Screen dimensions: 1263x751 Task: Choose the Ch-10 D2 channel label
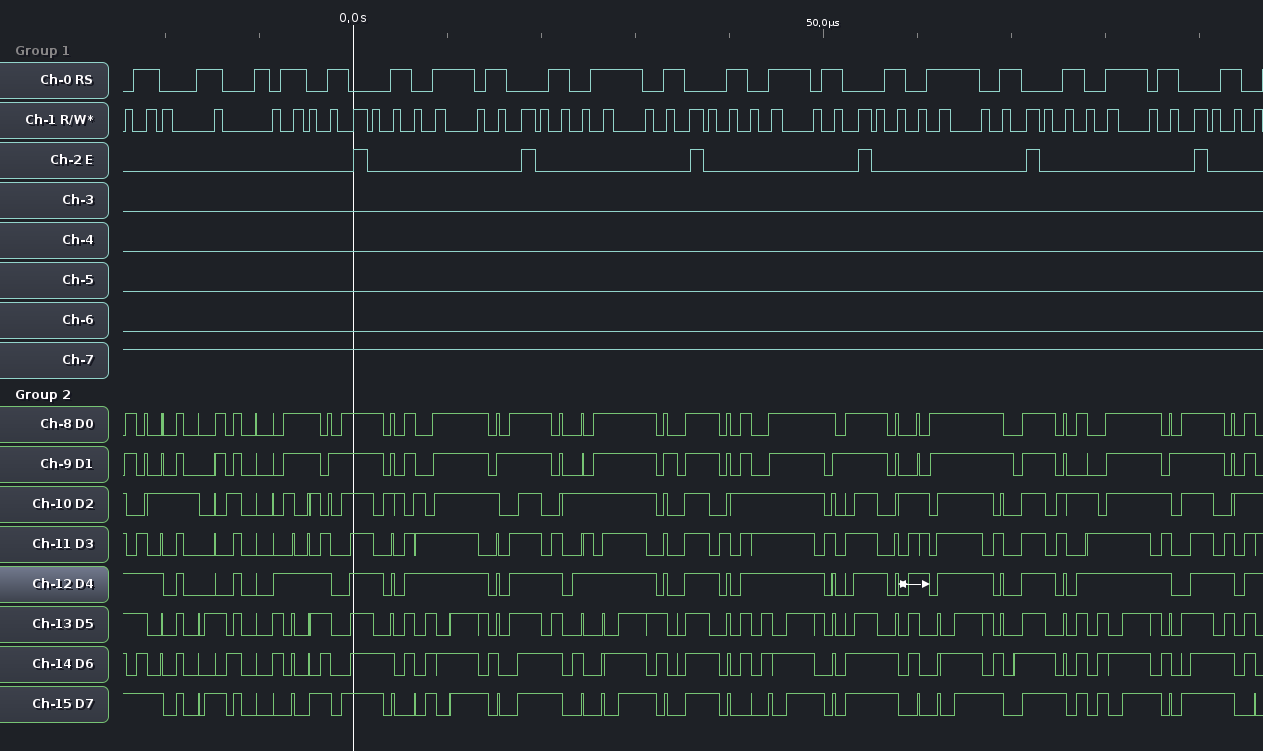(x=55, y=504)
